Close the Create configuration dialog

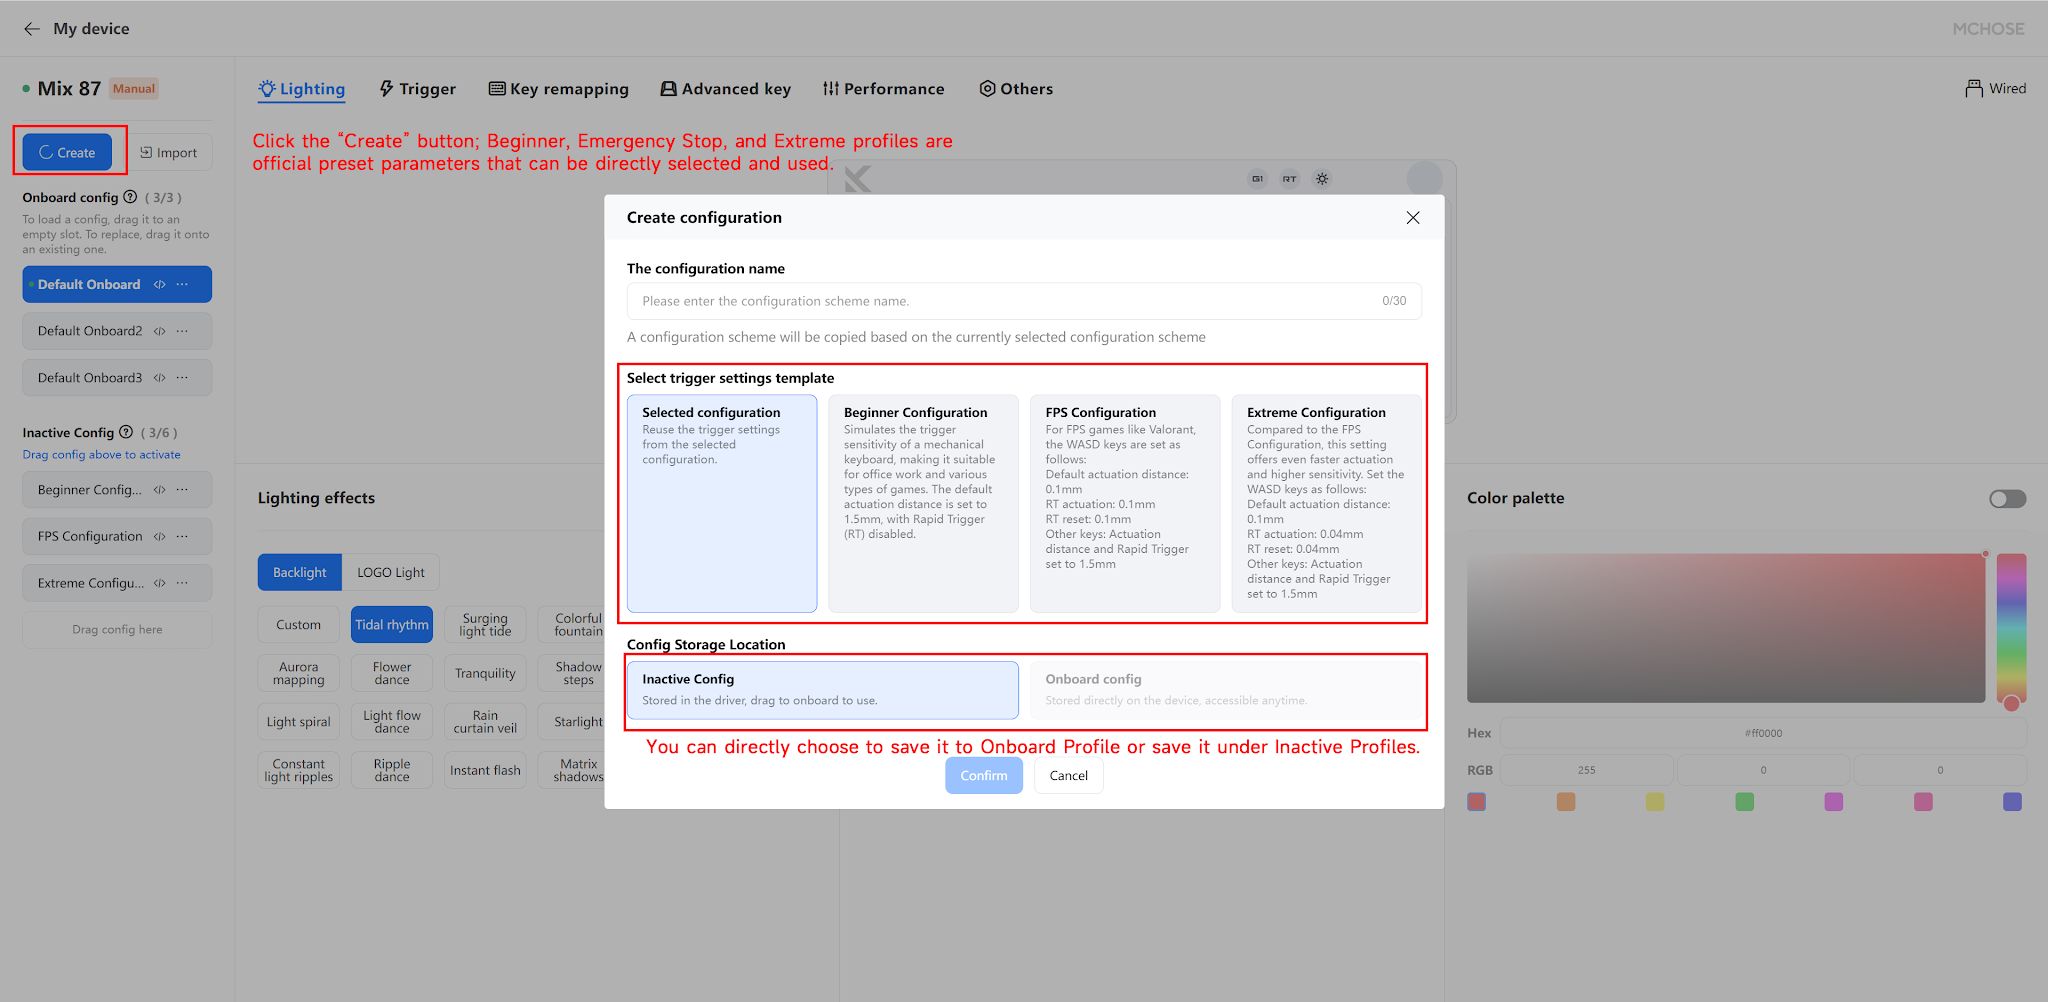[x=1413, y=218]
